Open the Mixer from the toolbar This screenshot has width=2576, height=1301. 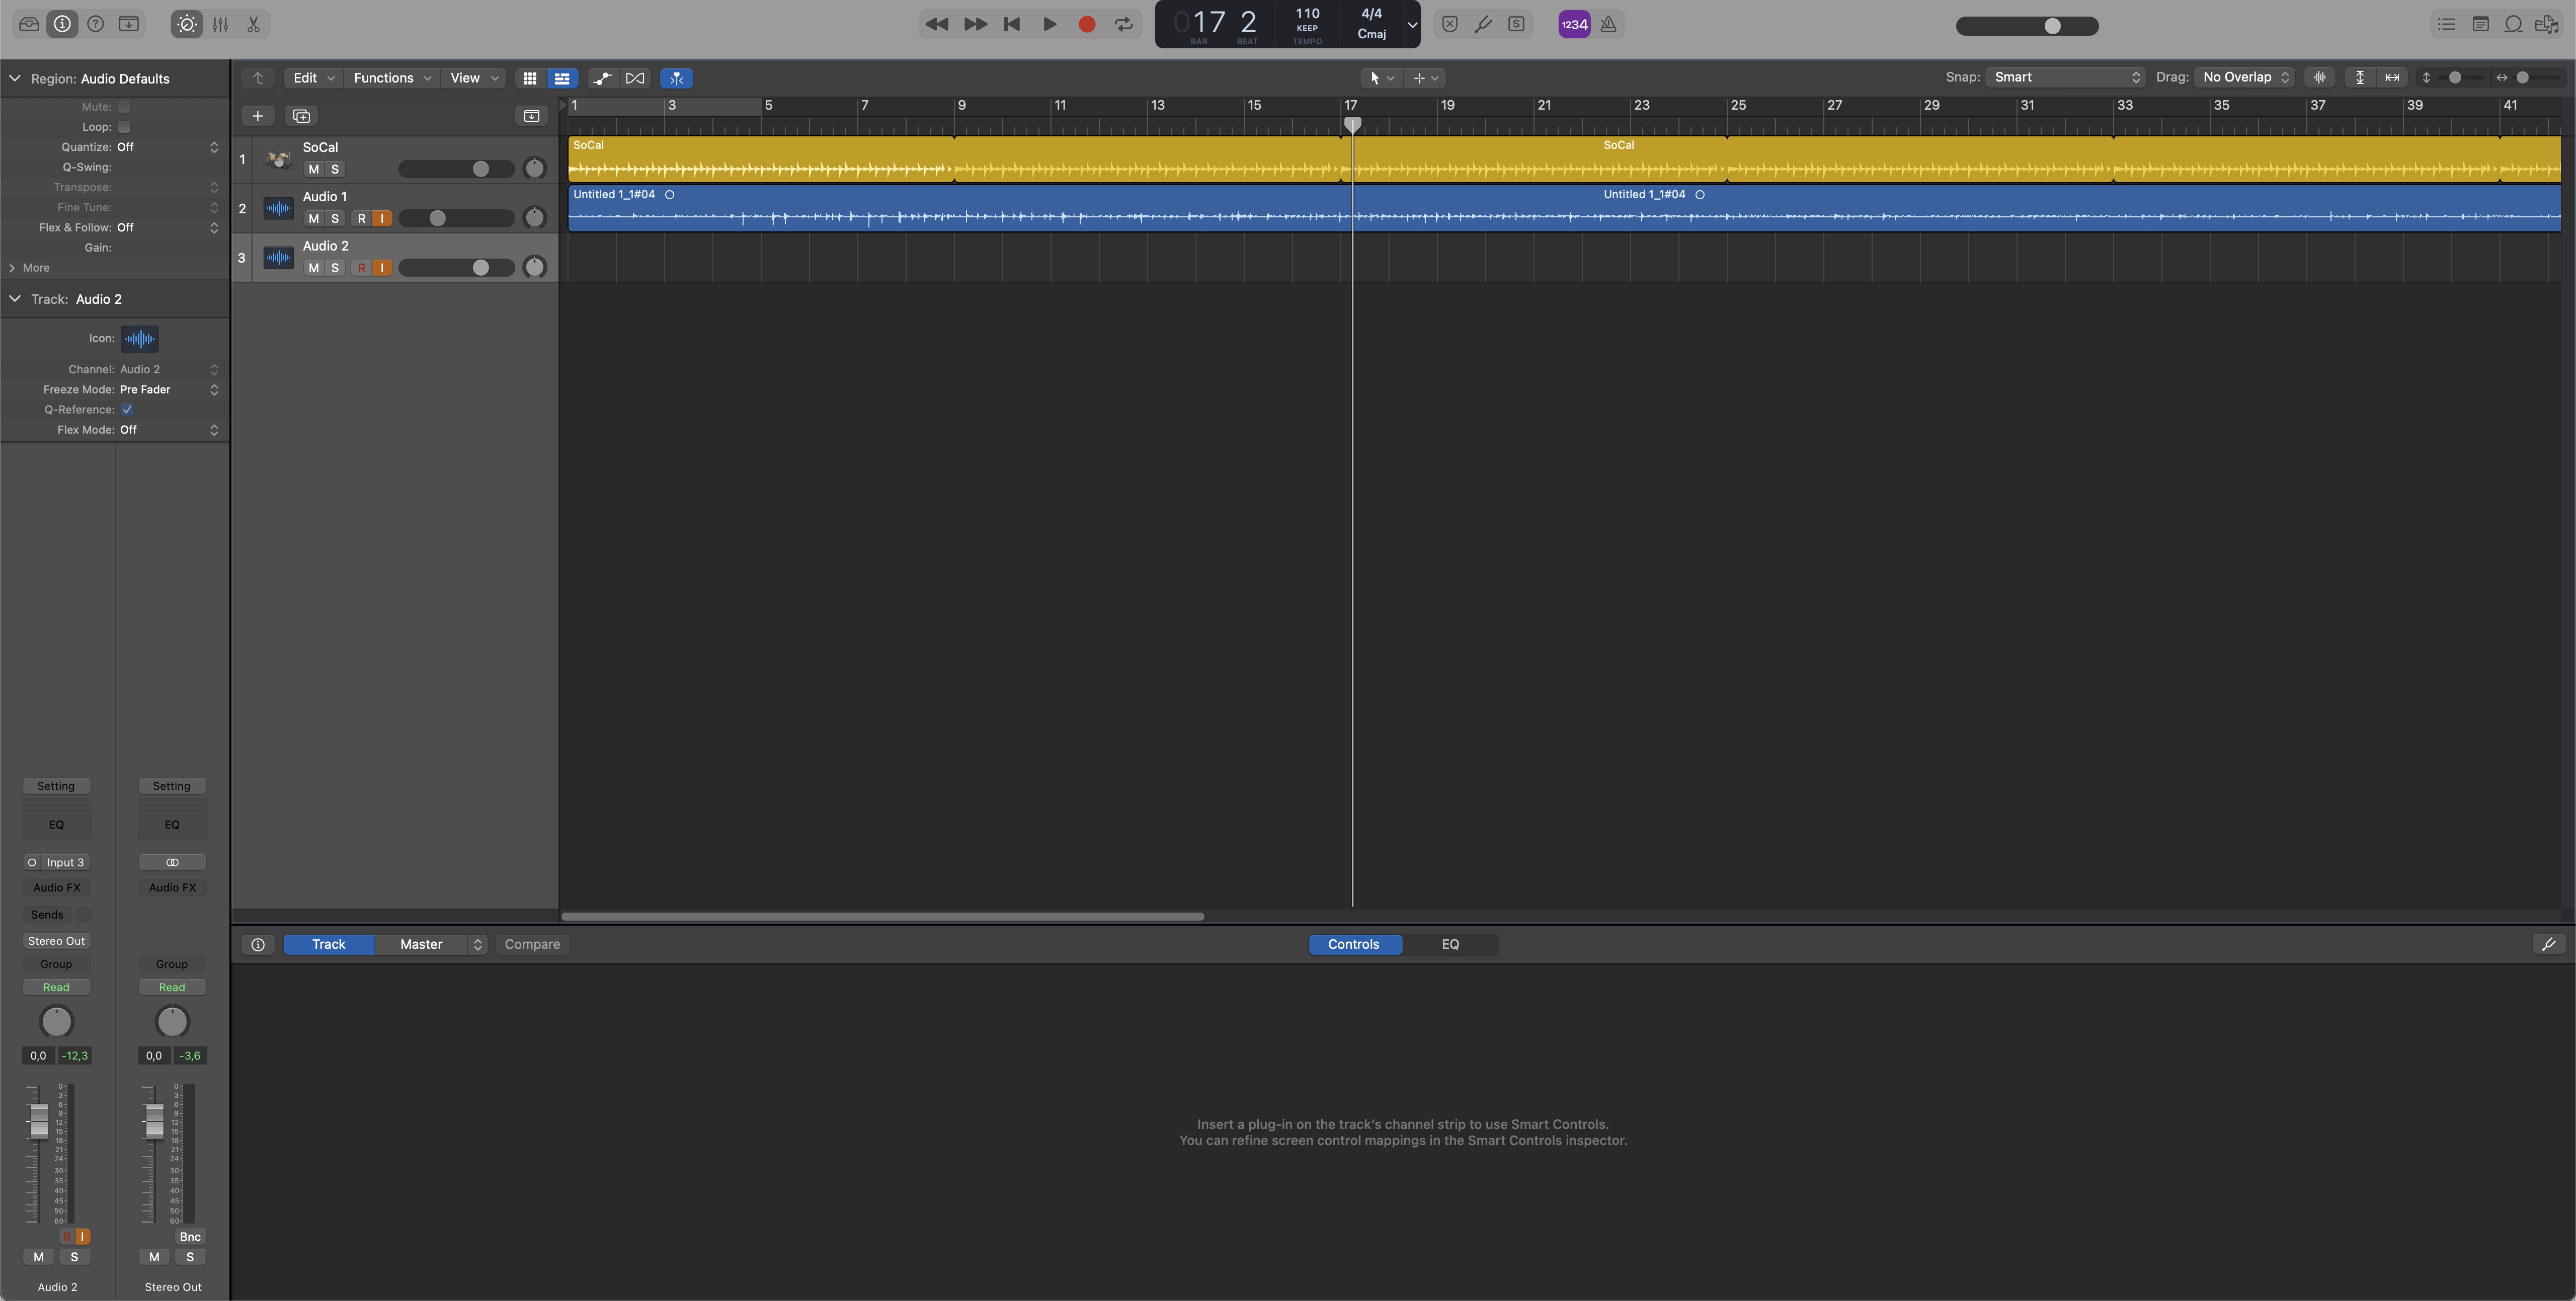coord(220,24)
